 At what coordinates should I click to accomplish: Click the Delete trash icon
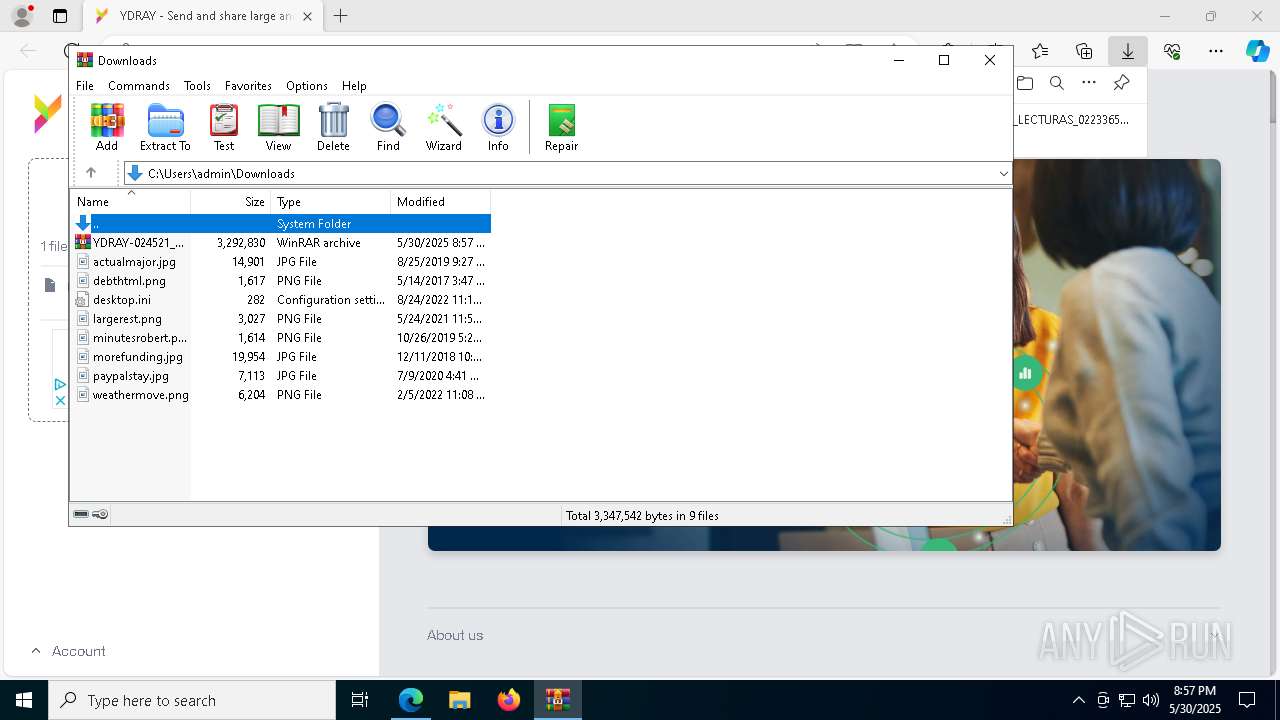pos(333,127)
